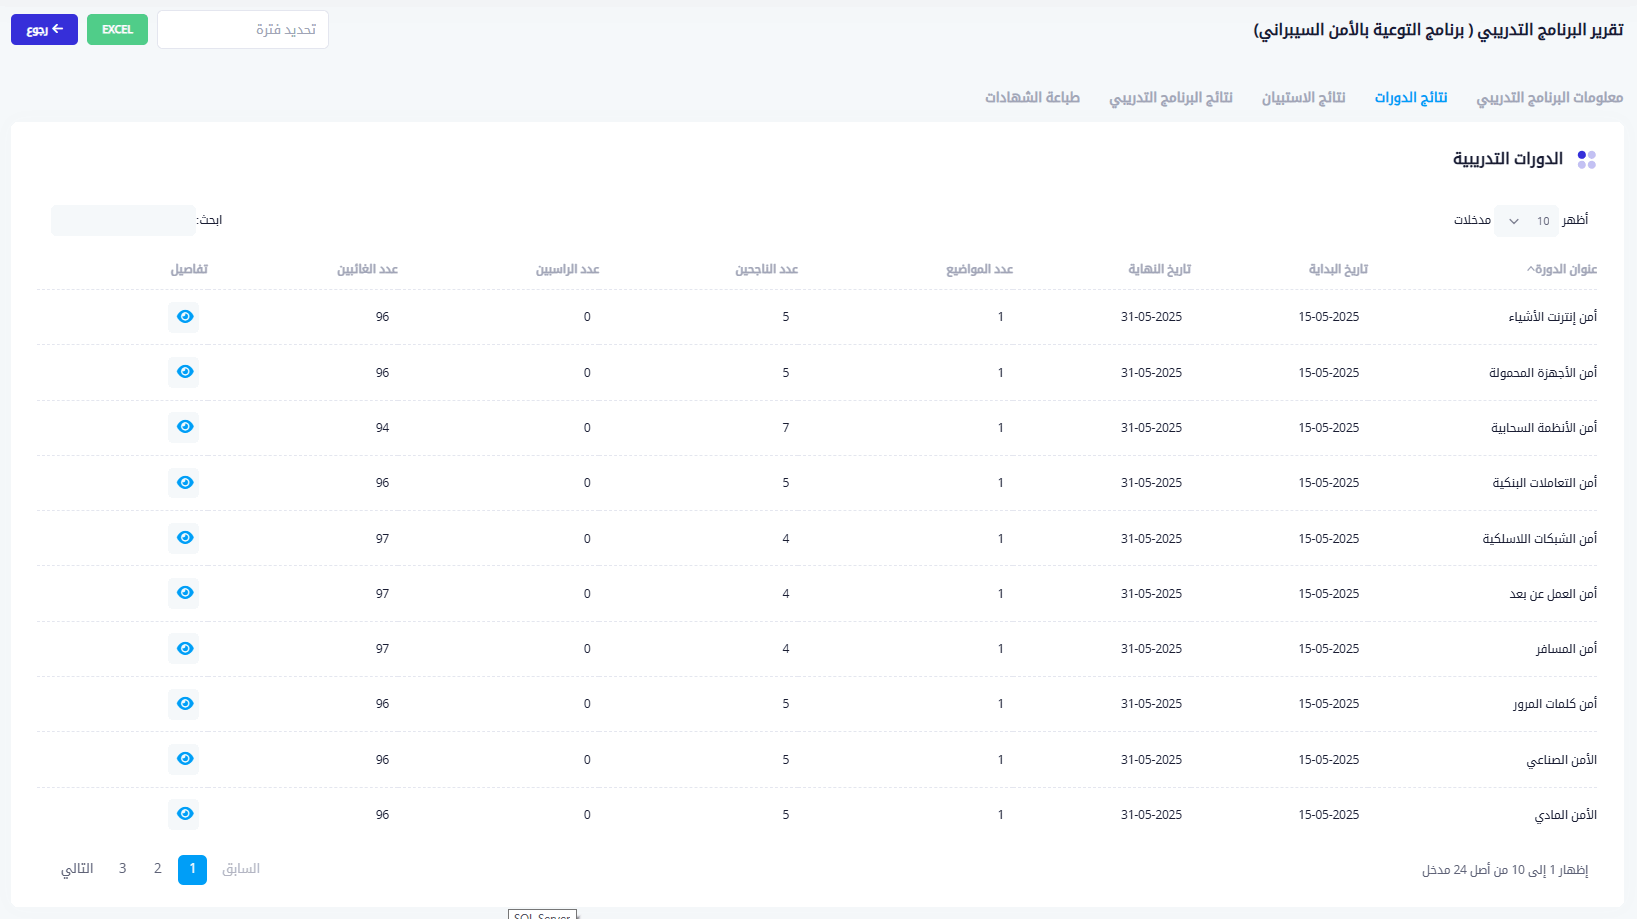Sort by عدد الناجحين column header

[766, 269]
